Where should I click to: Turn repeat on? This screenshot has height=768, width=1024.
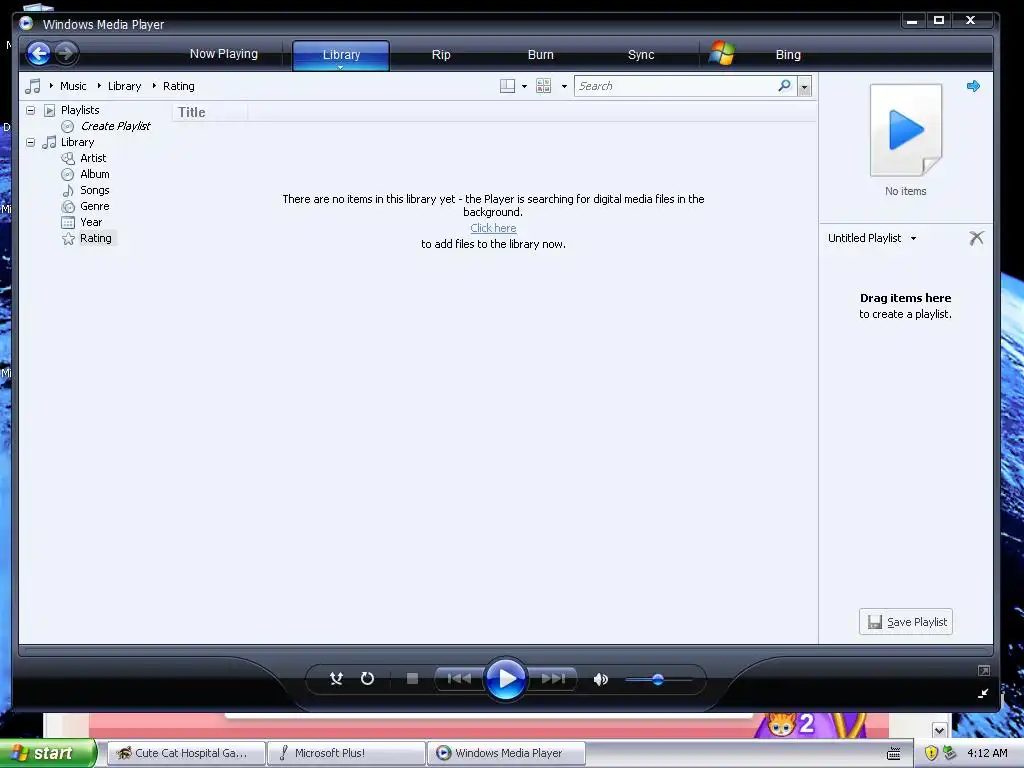367,679
